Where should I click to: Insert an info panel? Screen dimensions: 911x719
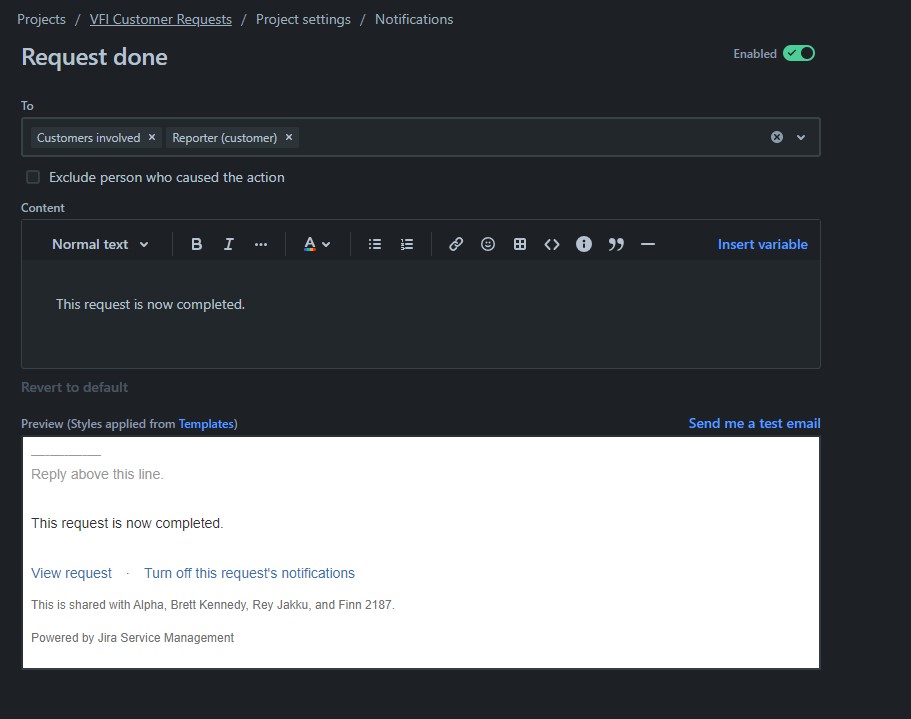point(584,245)
